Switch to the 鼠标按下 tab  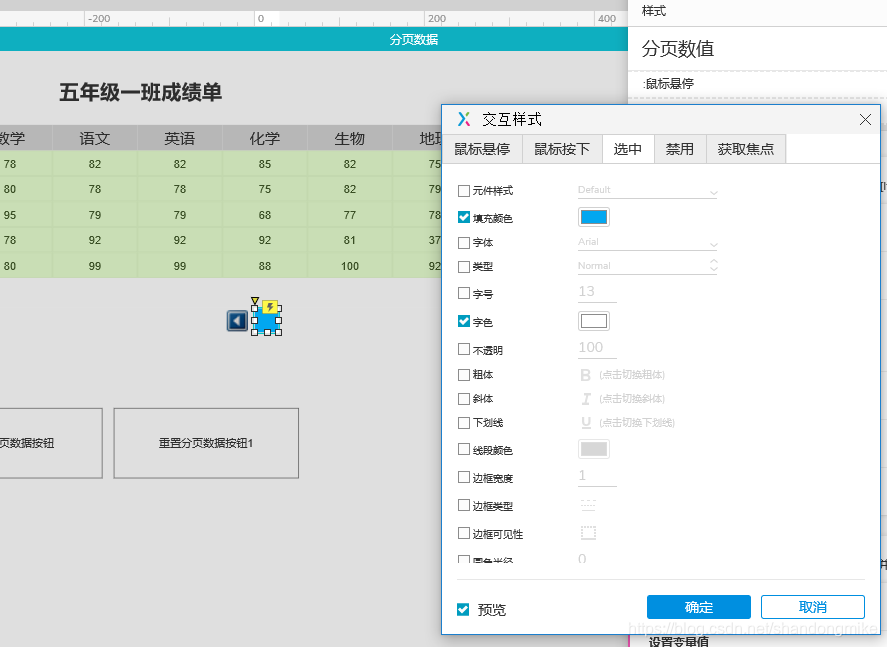coord(562,149)
